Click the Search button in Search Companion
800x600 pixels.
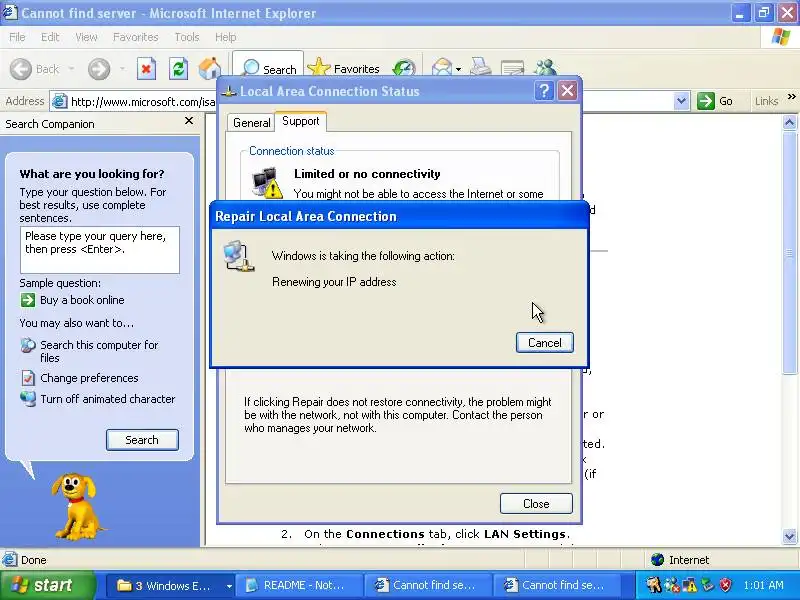[142, 440]
